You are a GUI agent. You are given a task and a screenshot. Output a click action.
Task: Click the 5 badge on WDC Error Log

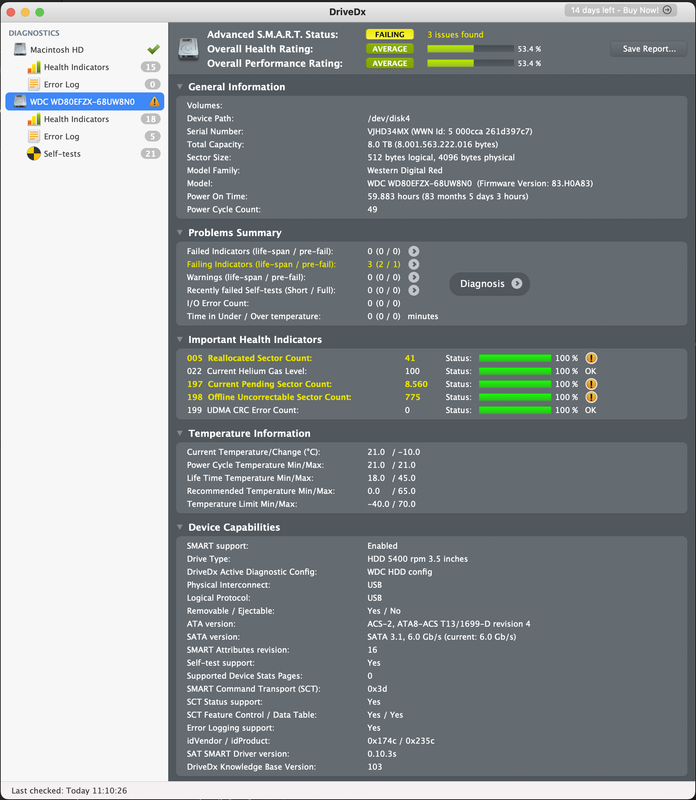click(x=152, y=136)
